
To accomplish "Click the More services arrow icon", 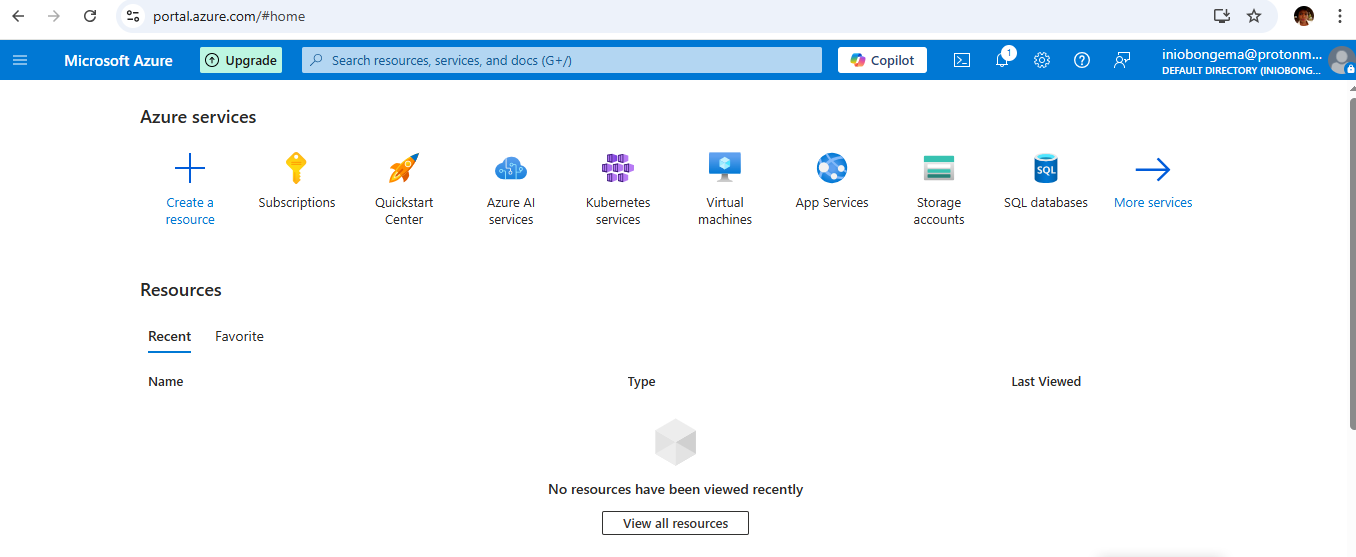I will (x=1153, y=169).
